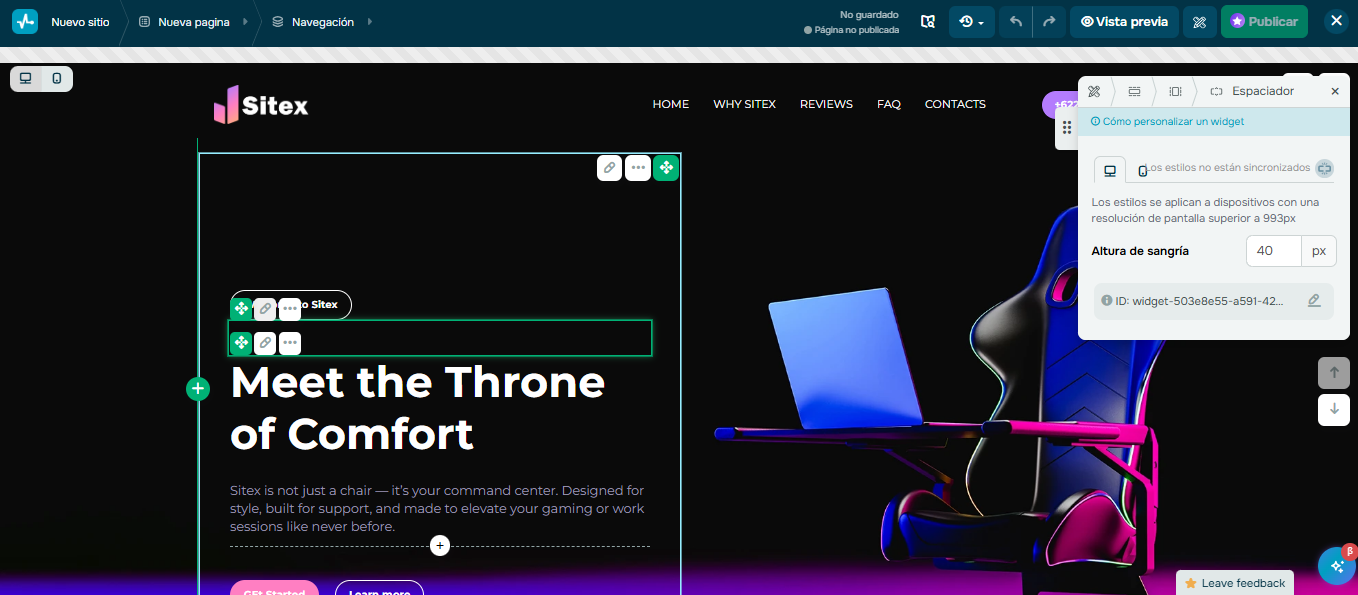Click link icon on the 'Sitex' badge widget

[265, 309]
